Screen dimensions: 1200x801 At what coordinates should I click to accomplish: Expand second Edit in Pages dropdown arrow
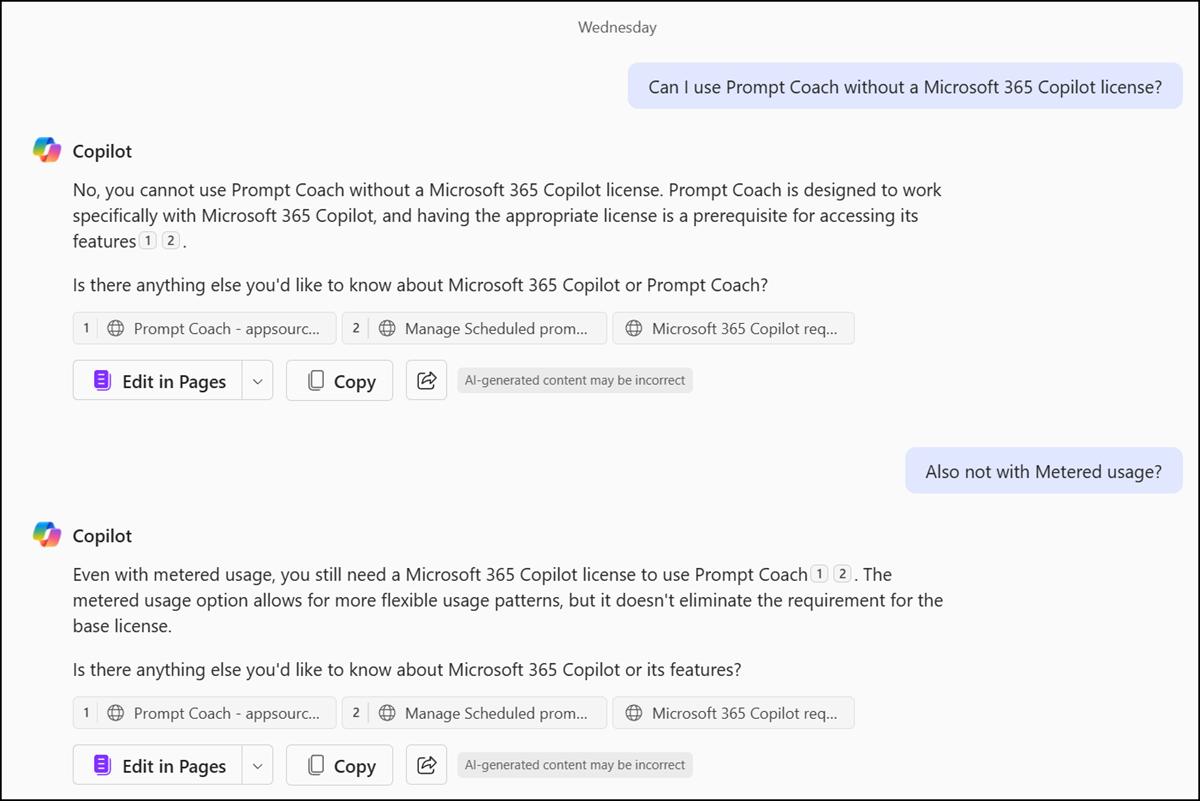pos(257,766)
